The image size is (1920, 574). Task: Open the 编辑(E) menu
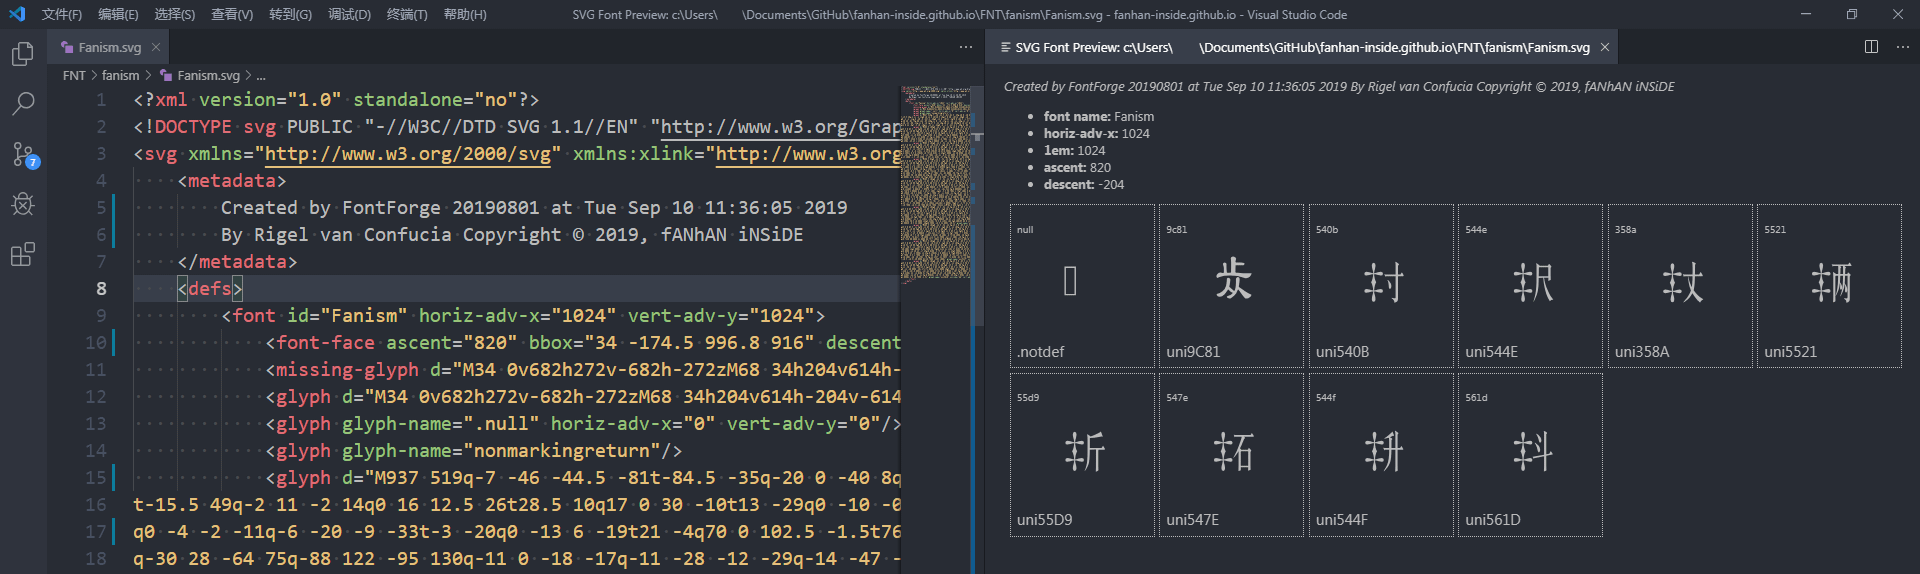pos(118,14)
